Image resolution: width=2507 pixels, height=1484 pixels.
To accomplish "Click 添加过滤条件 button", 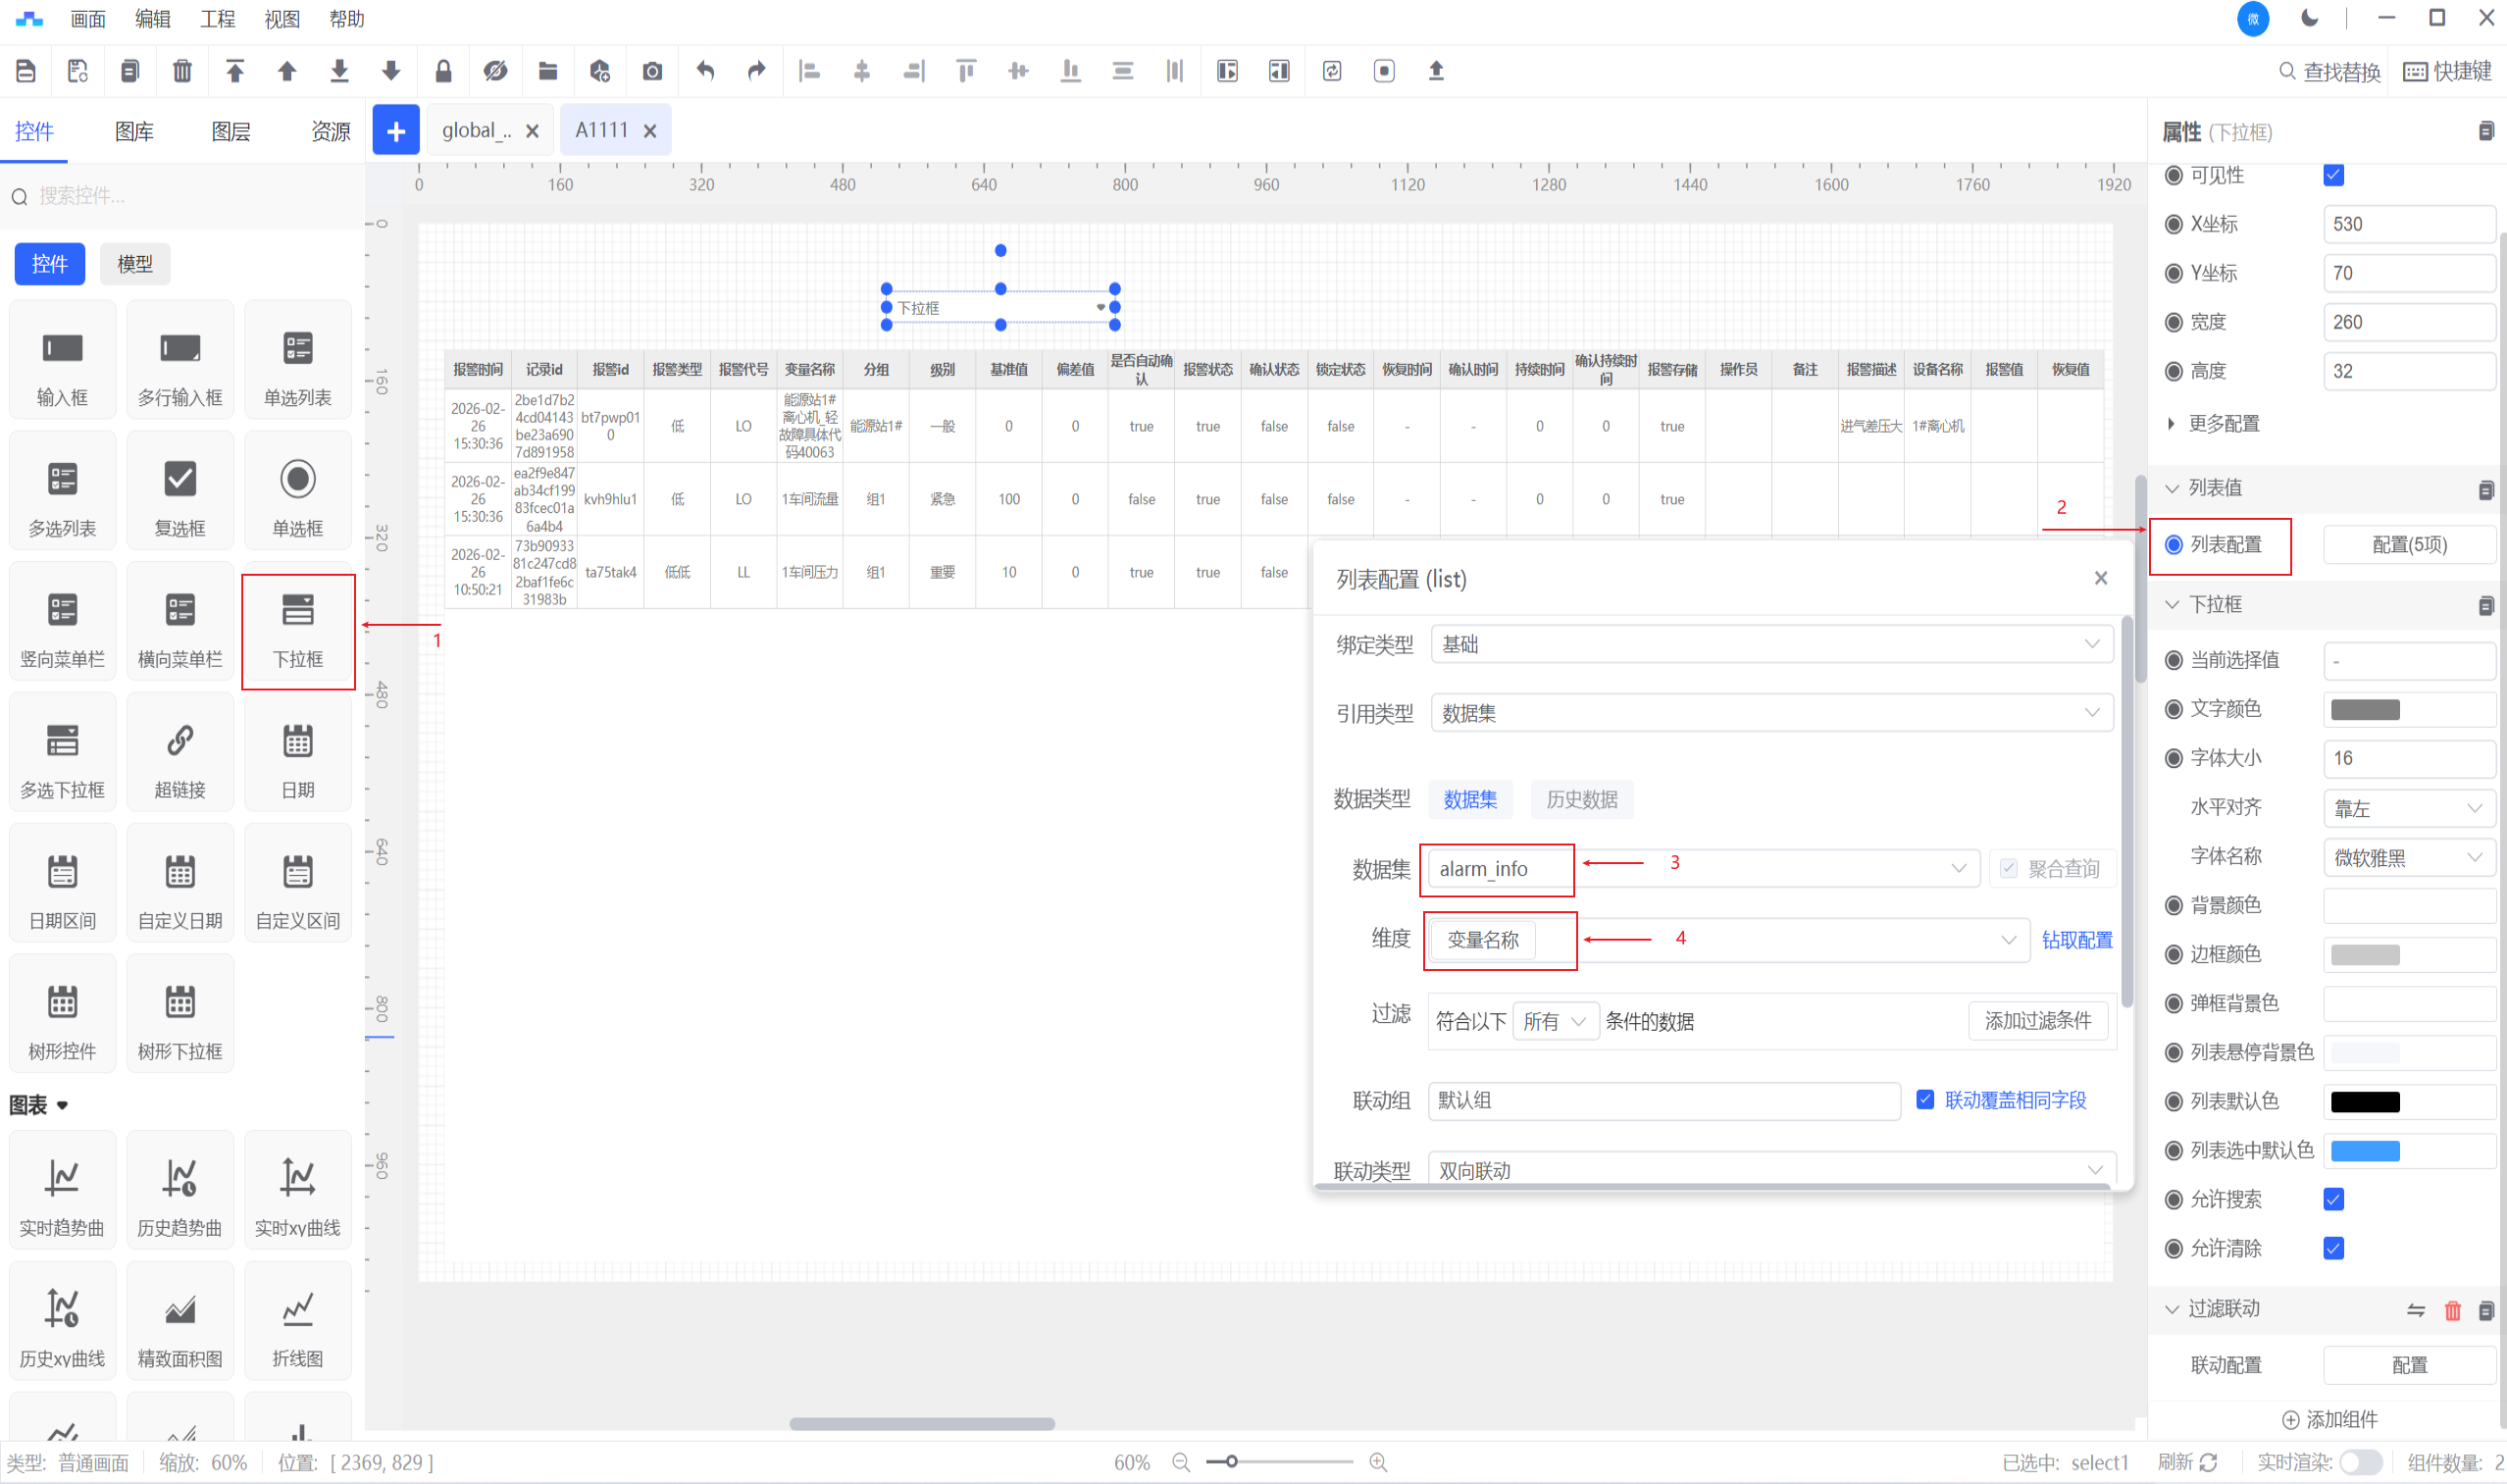I will tap(2037, 1021).
